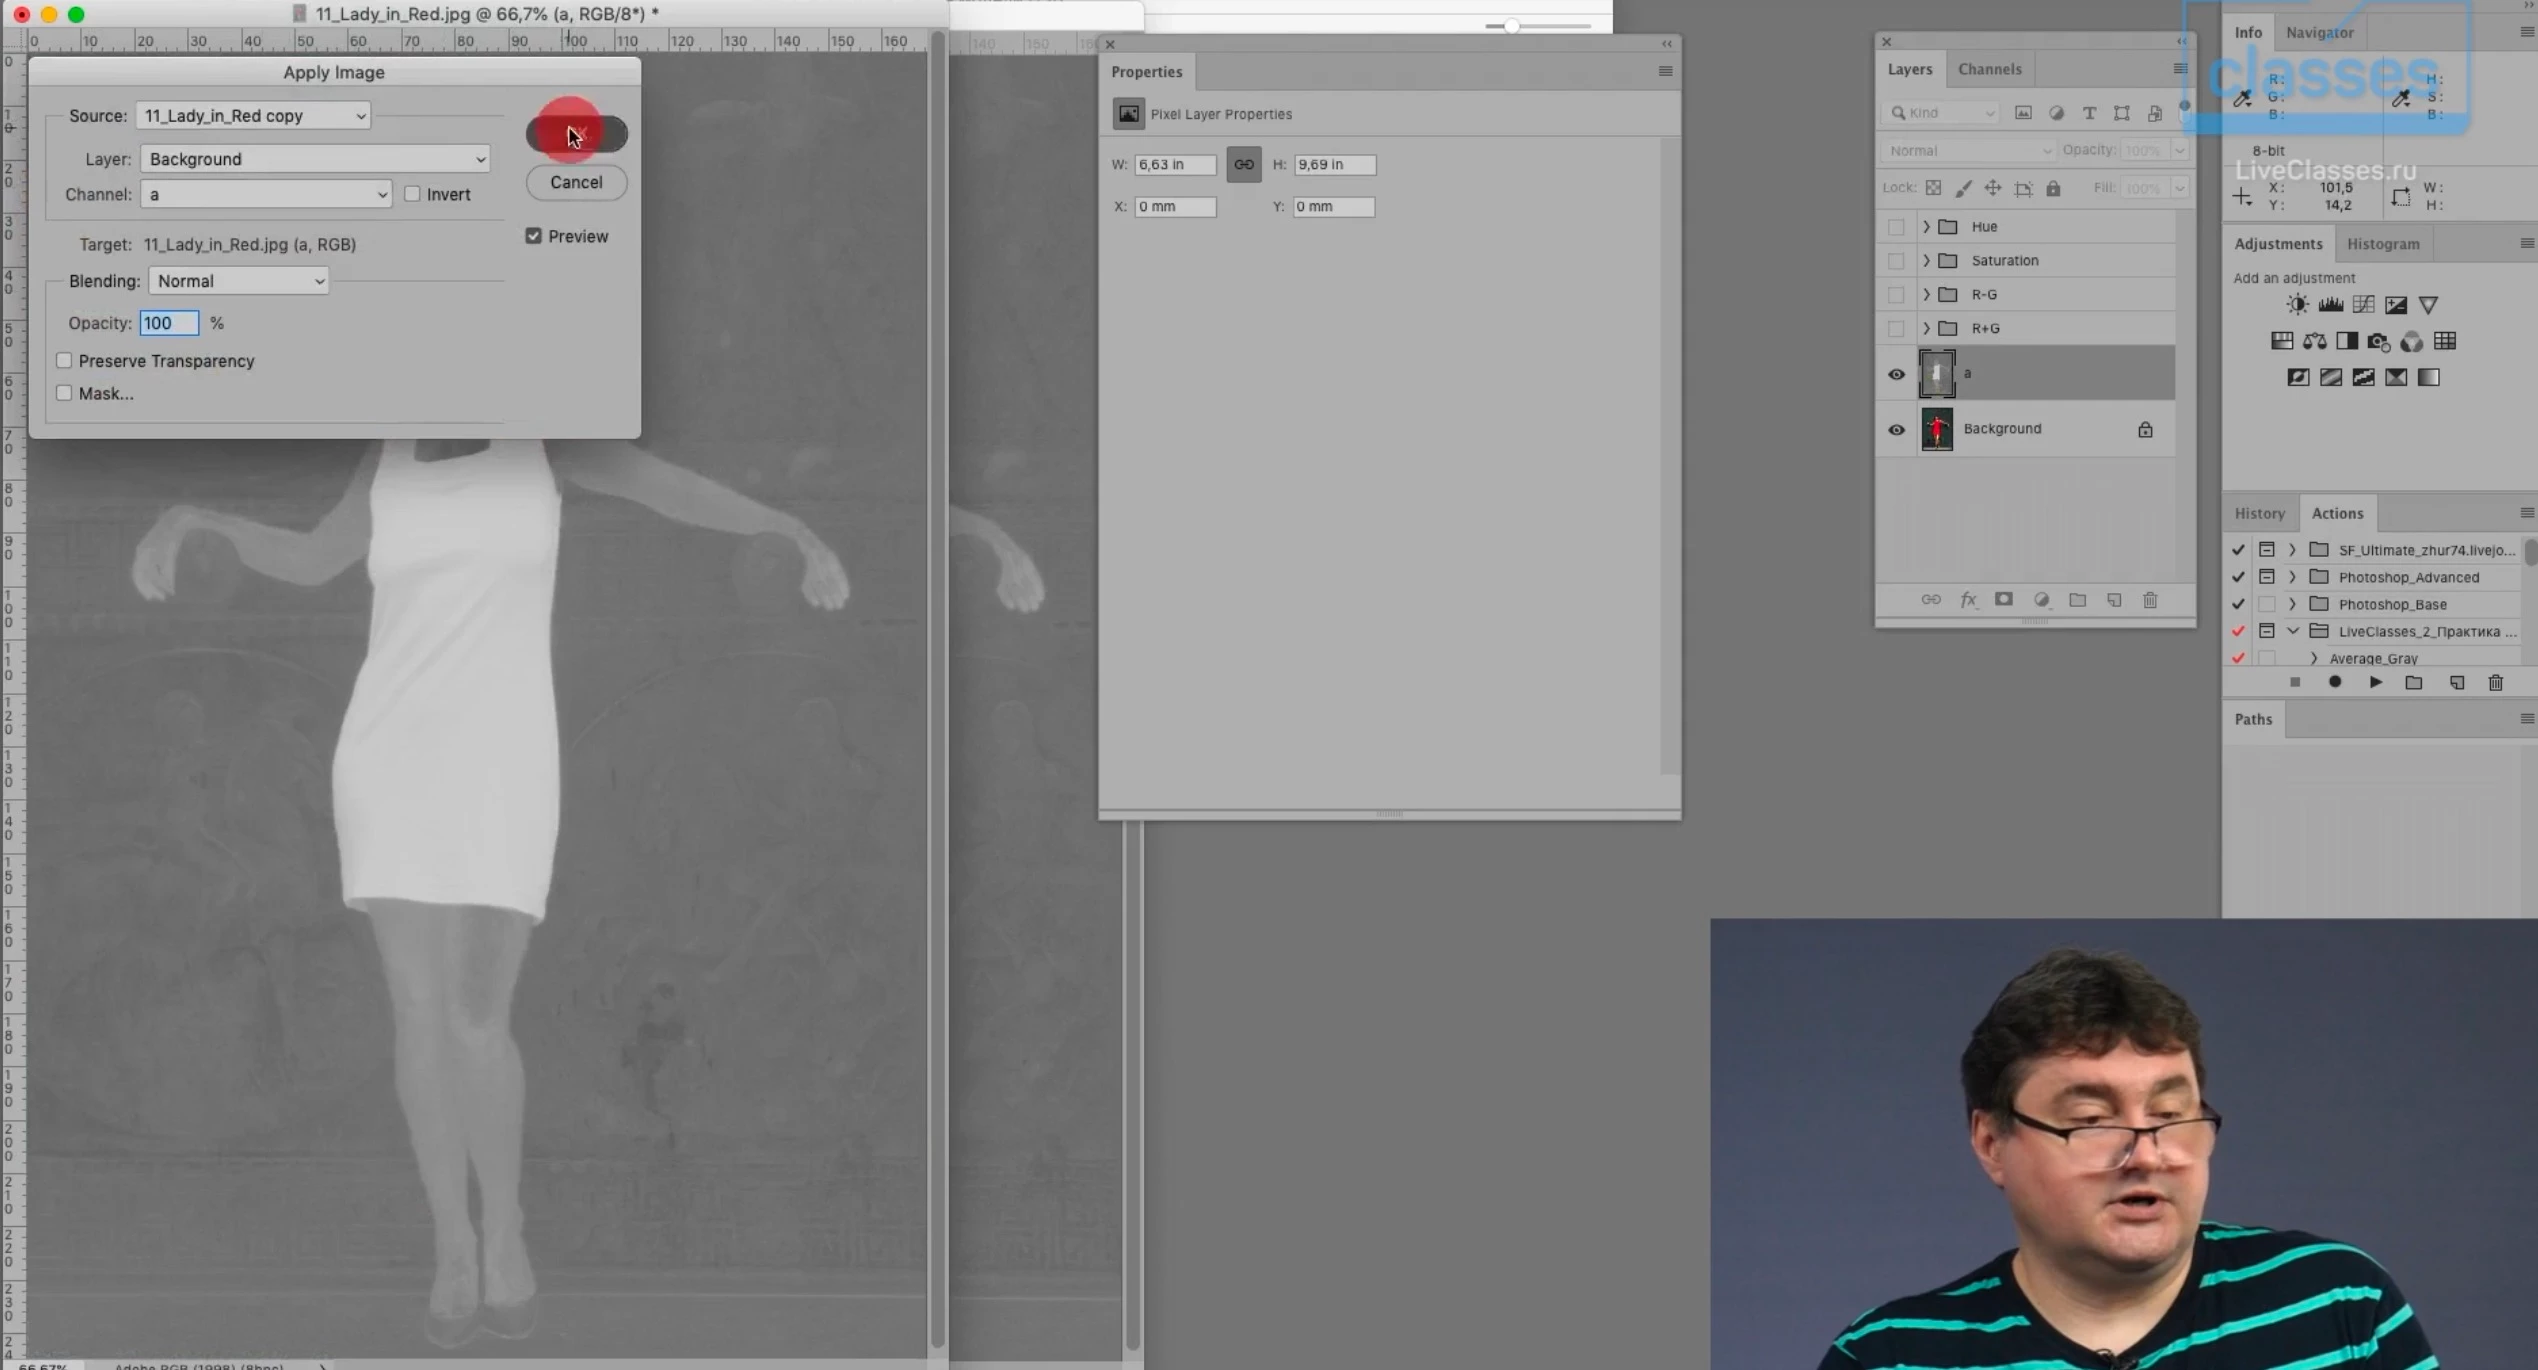
Task: Delete layer with the Layers trash icon
Action: (x=2150, y=600)
